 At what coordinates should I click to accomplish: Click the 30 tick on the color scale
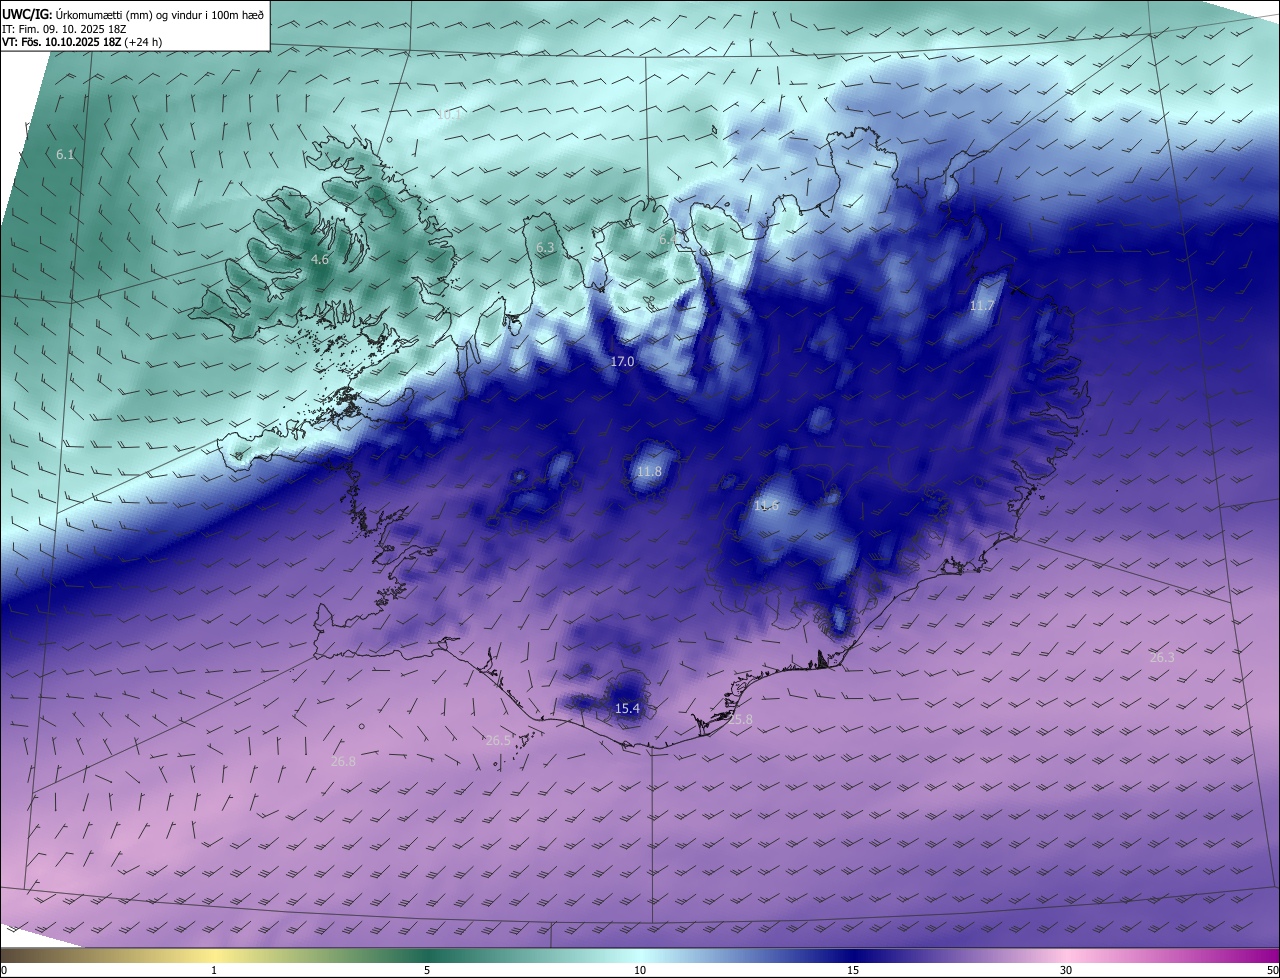pyautogui.click(x=1066, y=970)
